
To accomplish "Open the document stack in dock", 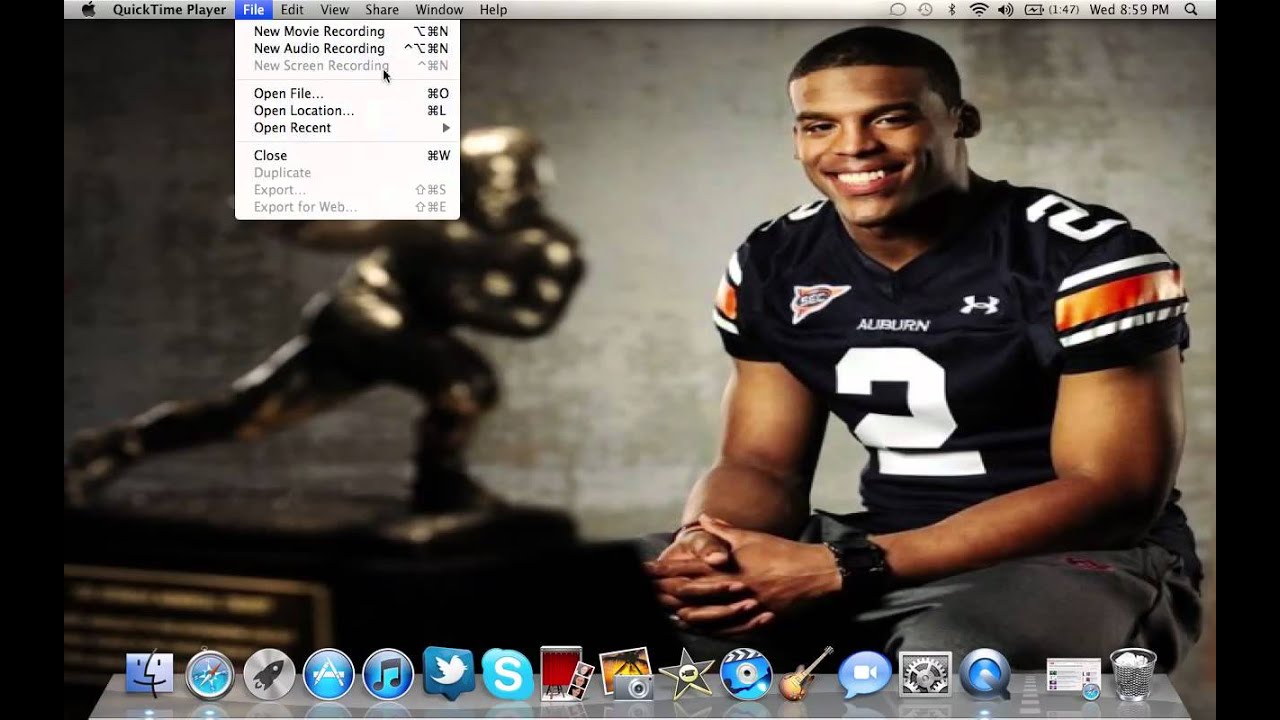I will click(x=1073, y=678).
